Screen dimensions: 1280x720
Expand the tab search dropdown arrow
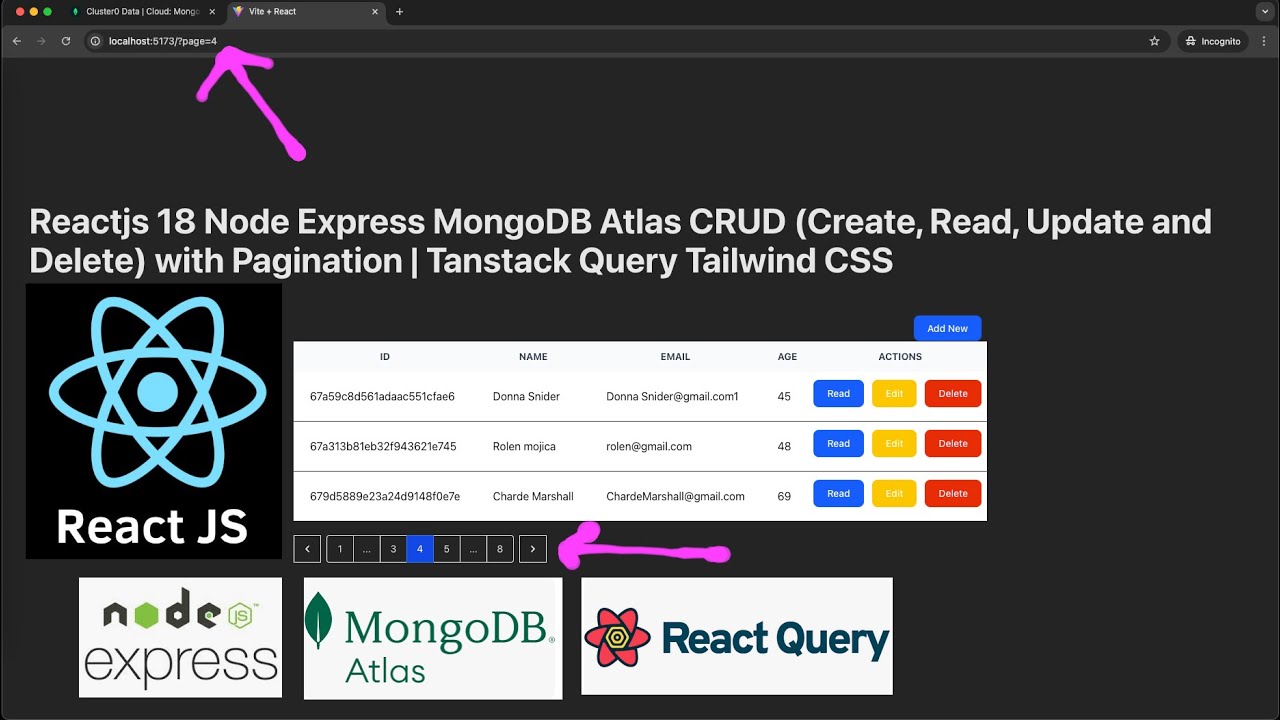[x=1264, y=12]
